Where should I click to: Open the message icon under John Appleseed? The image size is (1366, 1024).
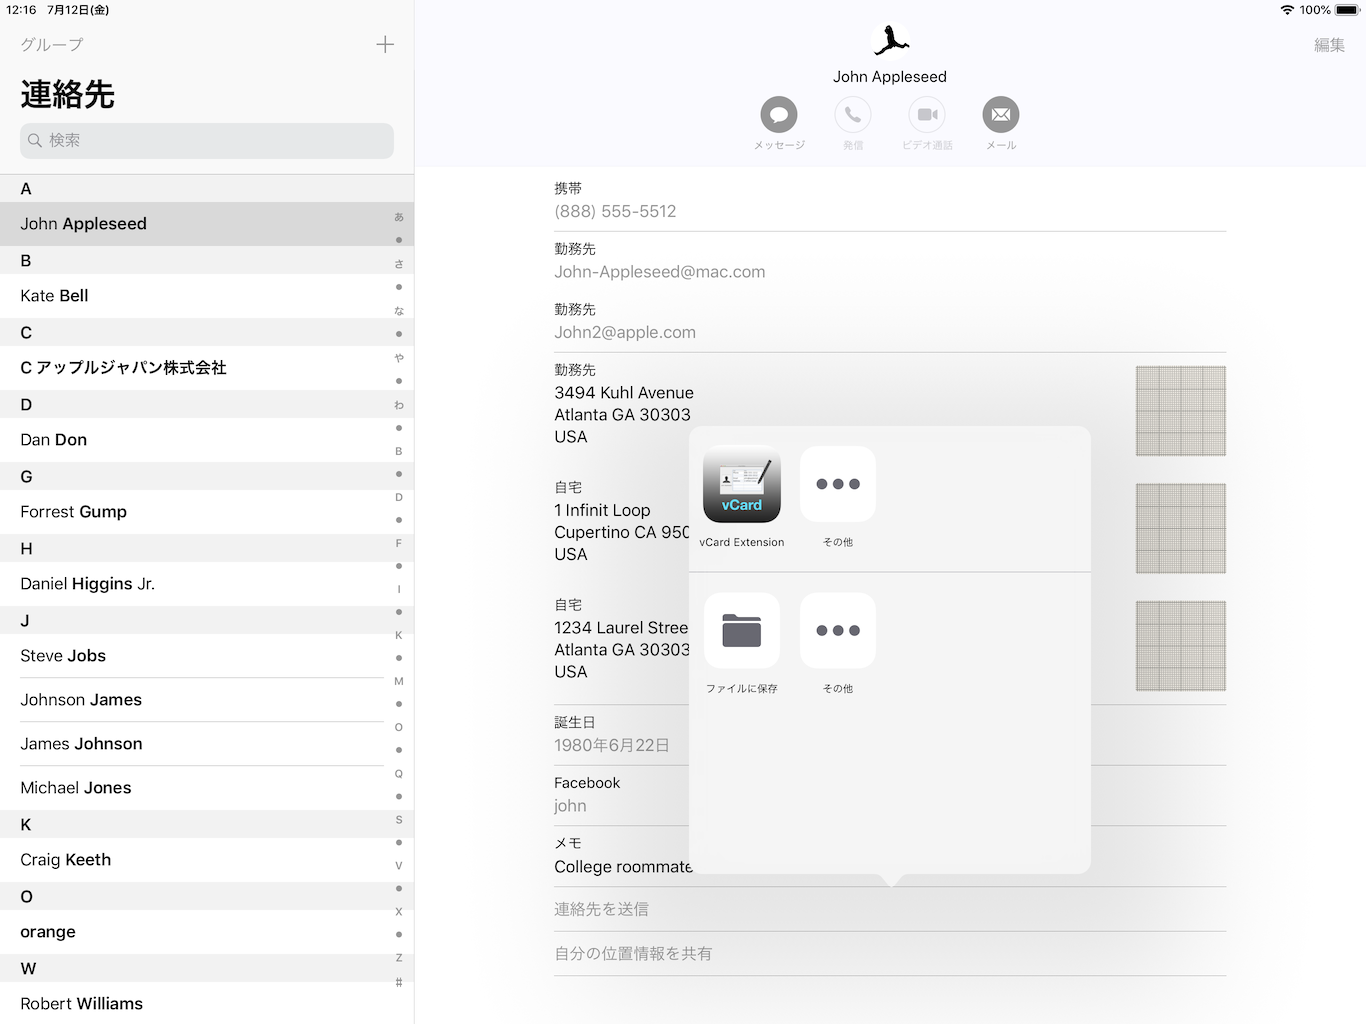point(778,115)
